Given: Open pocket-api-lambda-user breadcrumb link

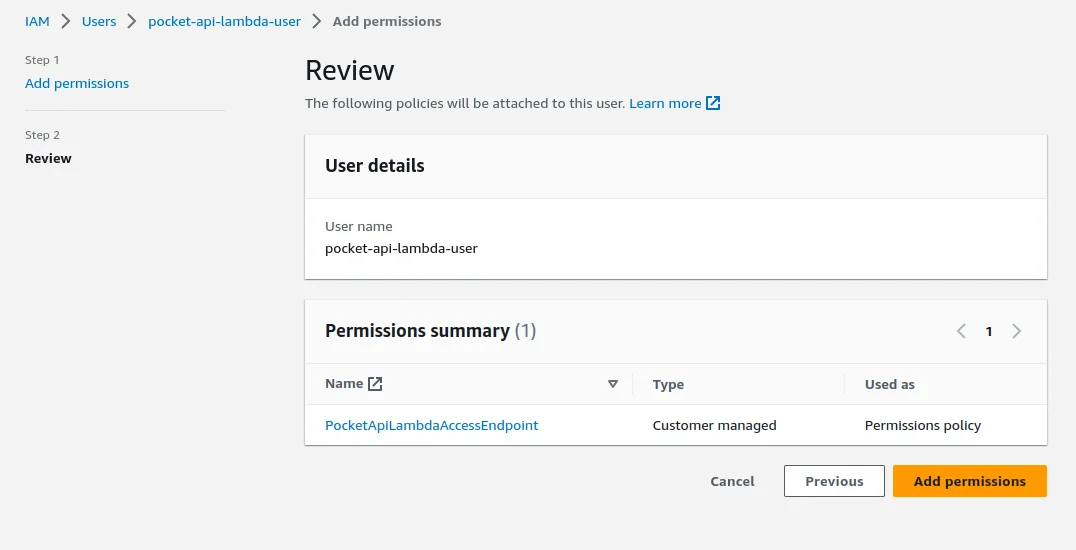Looking at the screenshot, I should (224, 21).
